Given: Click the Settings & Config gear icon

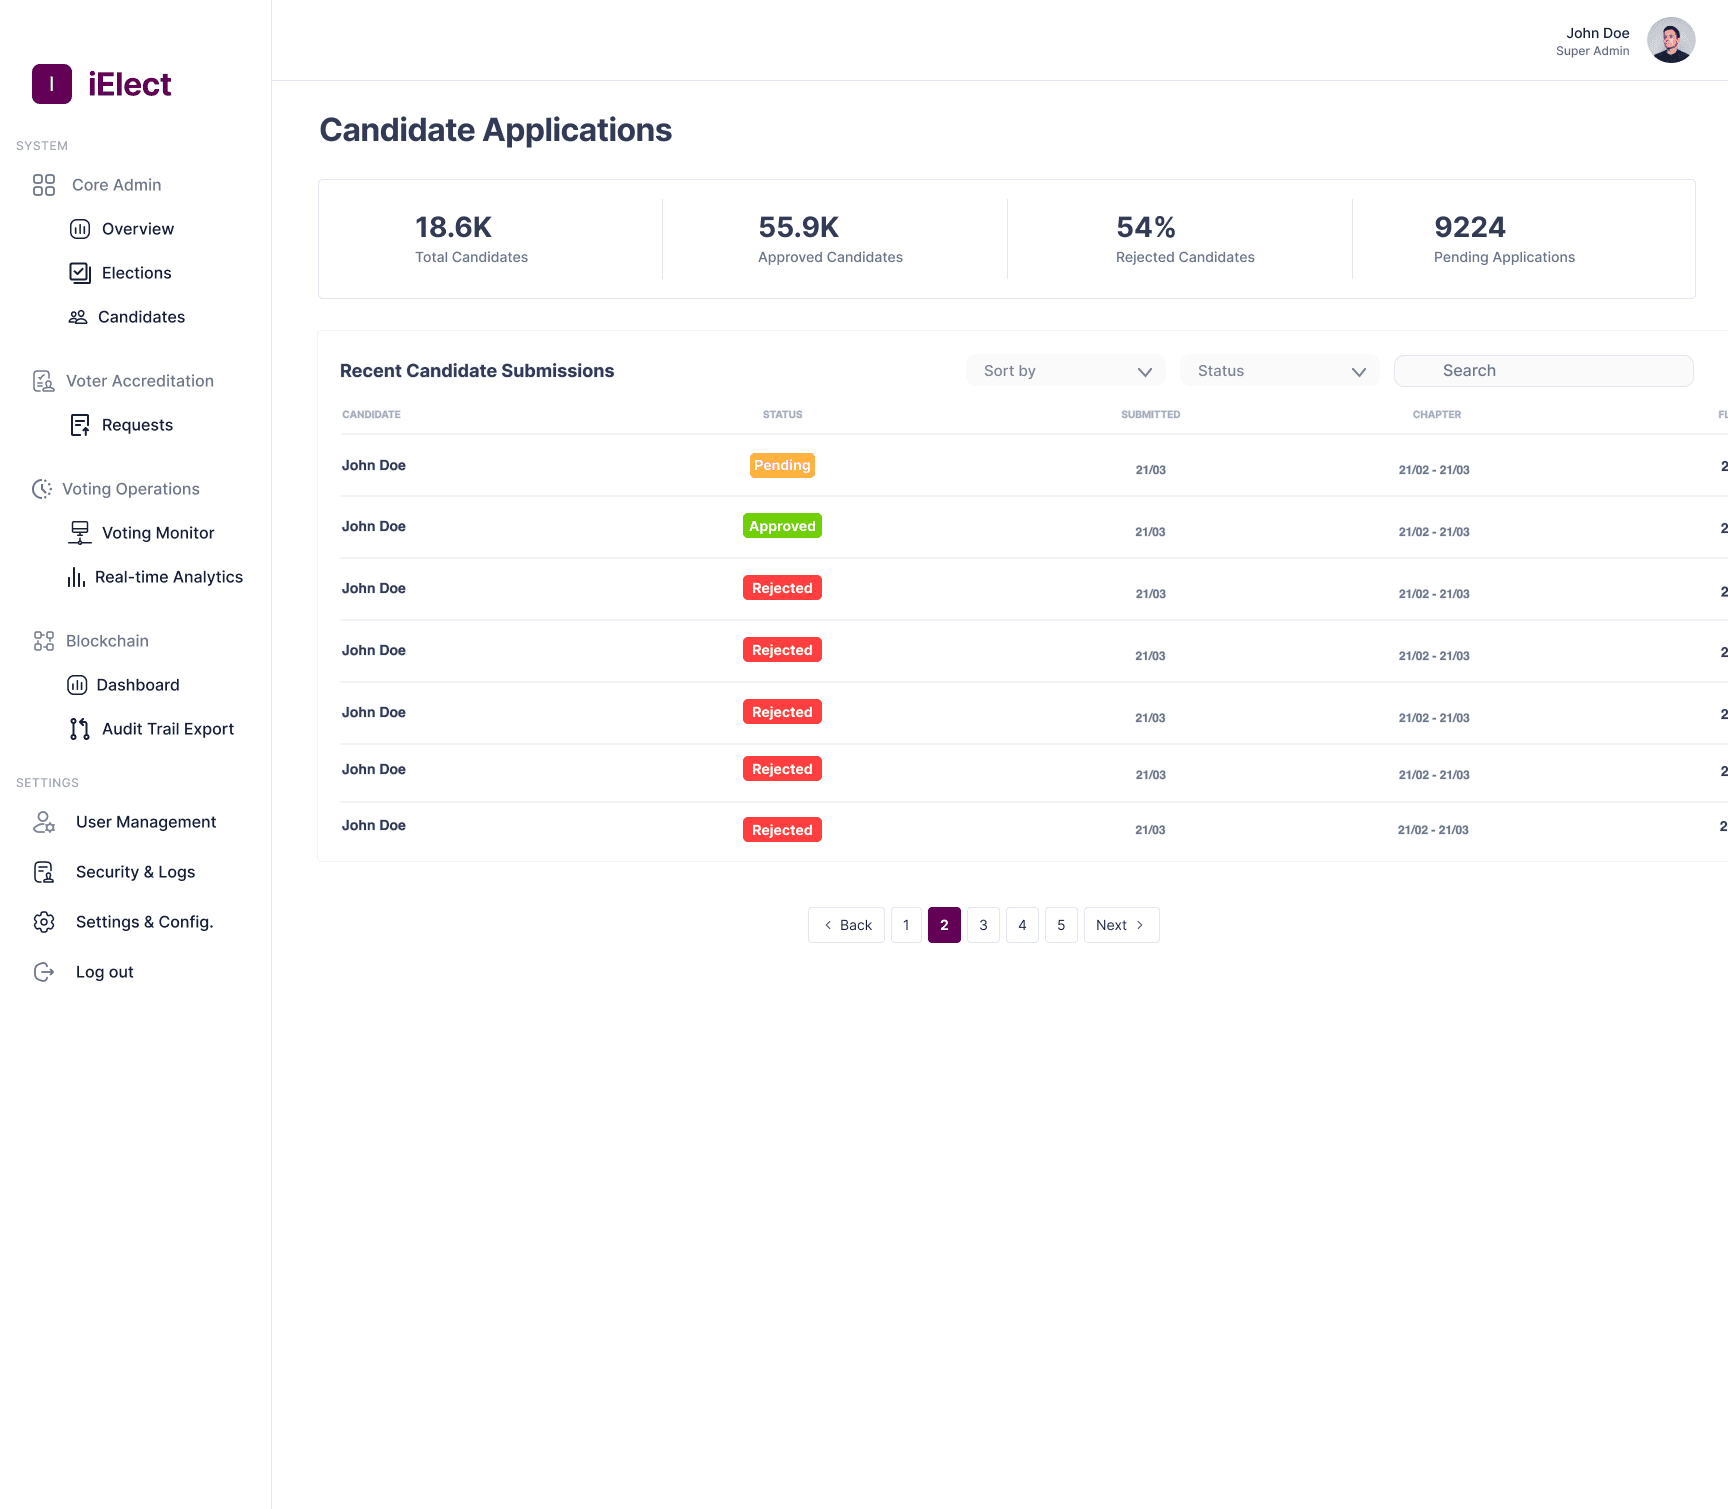Looking at the screenshot, I should (x=44, y=922).
